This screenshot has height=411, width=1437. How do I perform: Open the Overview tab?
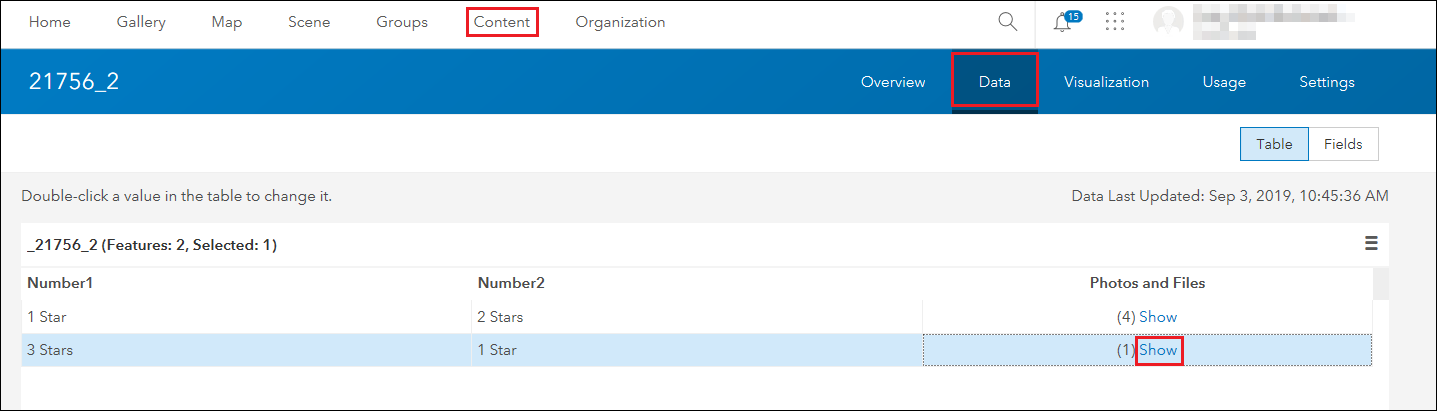(x=893, y=82)
